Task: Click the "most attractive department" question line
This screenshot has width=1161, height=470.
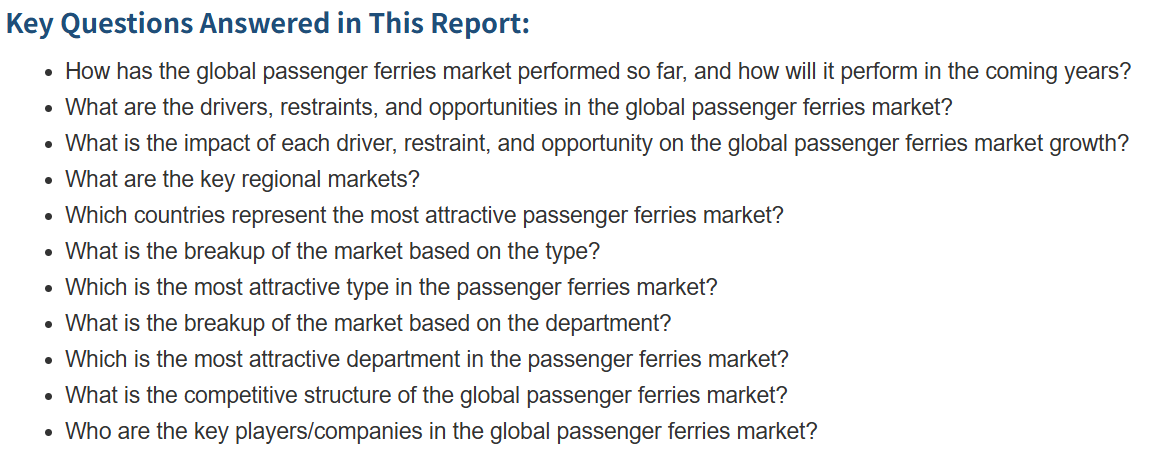Action: point(427,360)
